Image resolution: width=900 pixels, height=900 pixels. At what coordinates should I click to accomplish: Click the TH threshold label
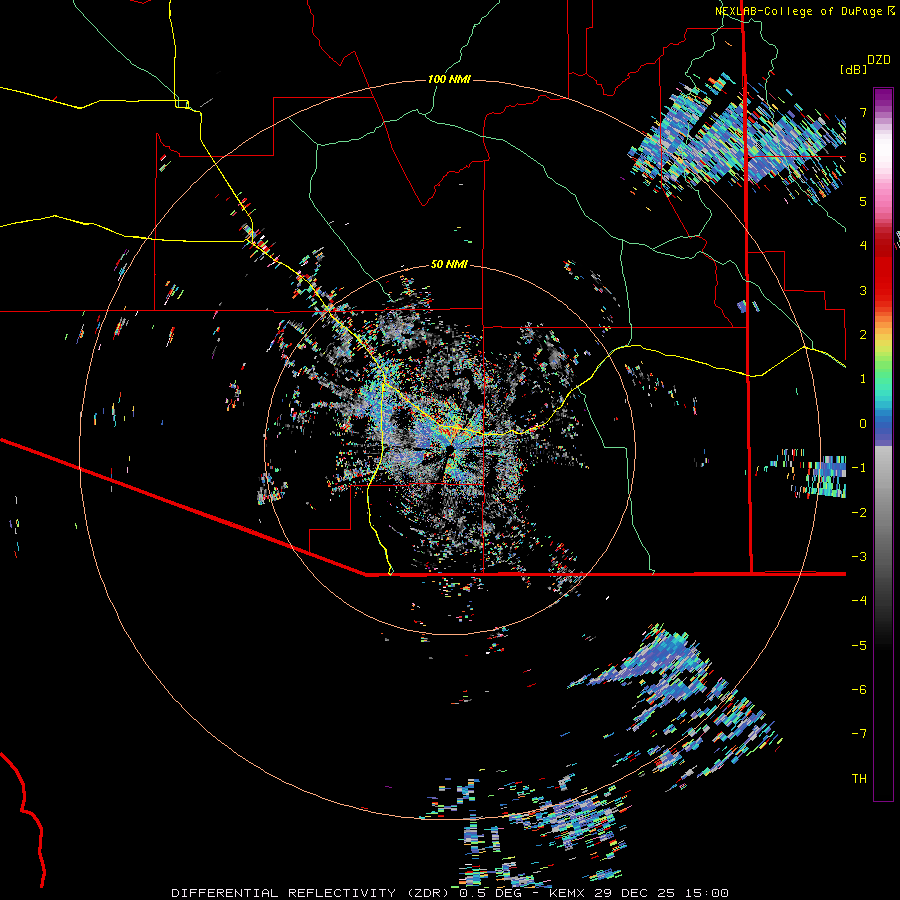coord(859,778)
